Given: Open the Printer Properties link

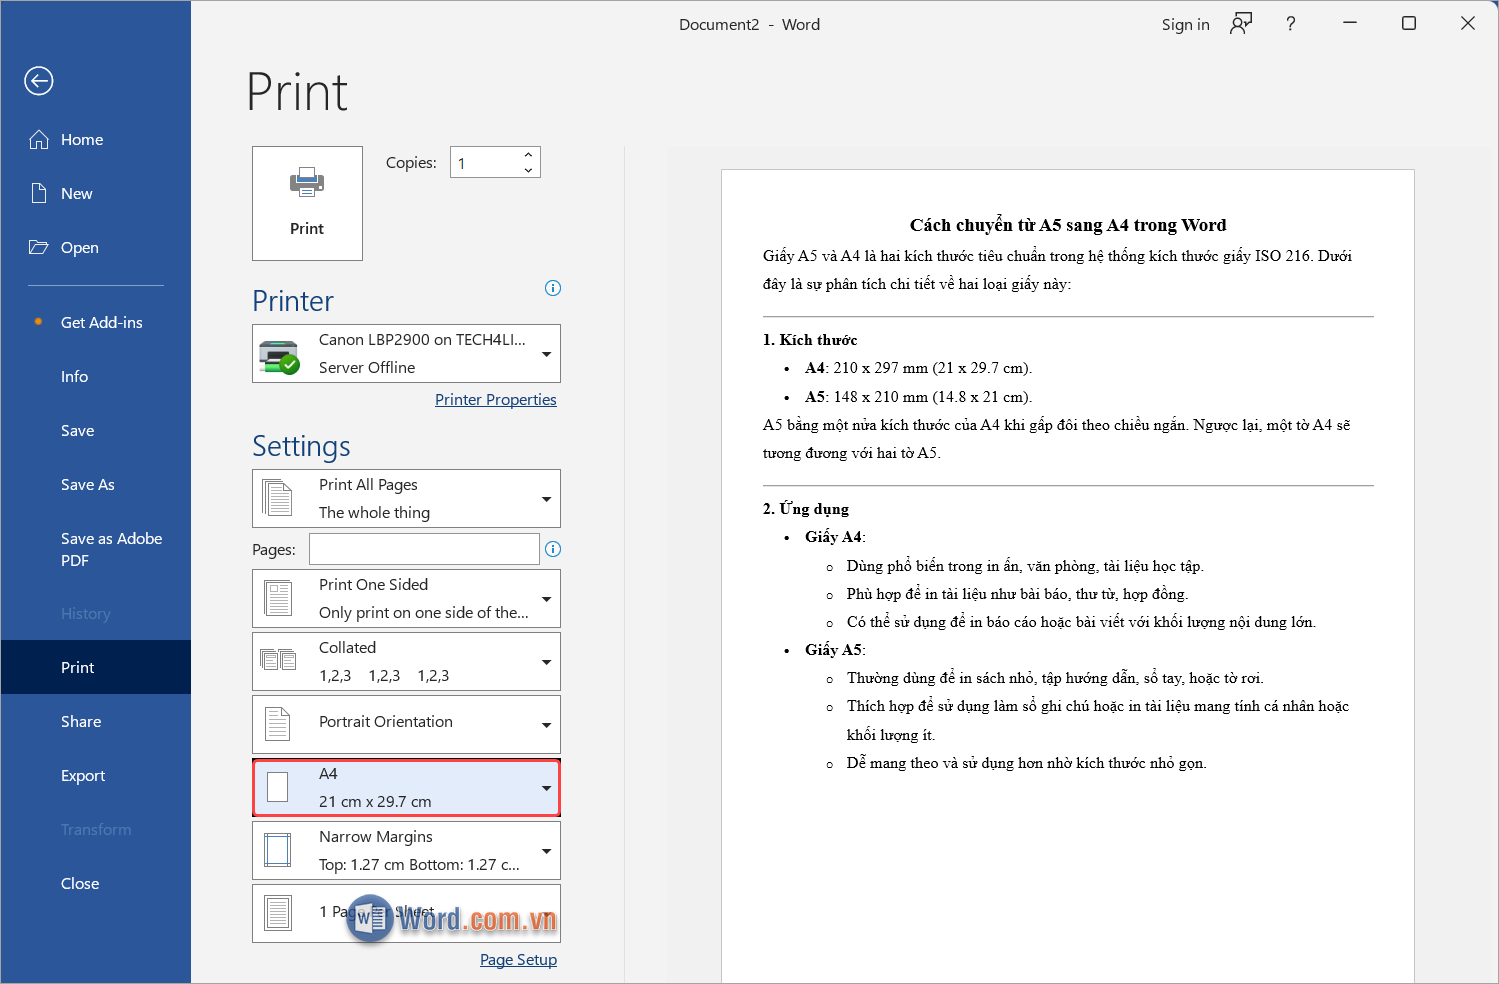Looking at the screenshot, I should [495, 399].
